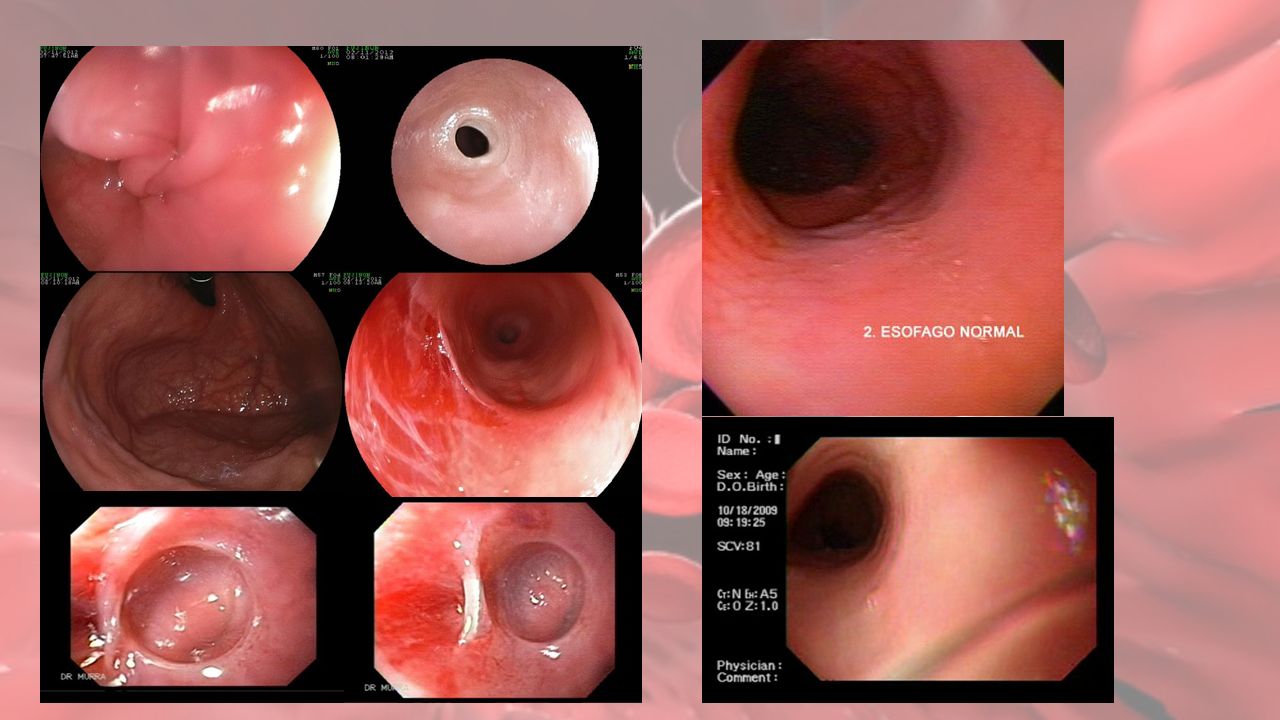The image size is (1280, 720).
Task: Click the 'ID No.' label
Action: pyautogui.click(x=744, y=439)
